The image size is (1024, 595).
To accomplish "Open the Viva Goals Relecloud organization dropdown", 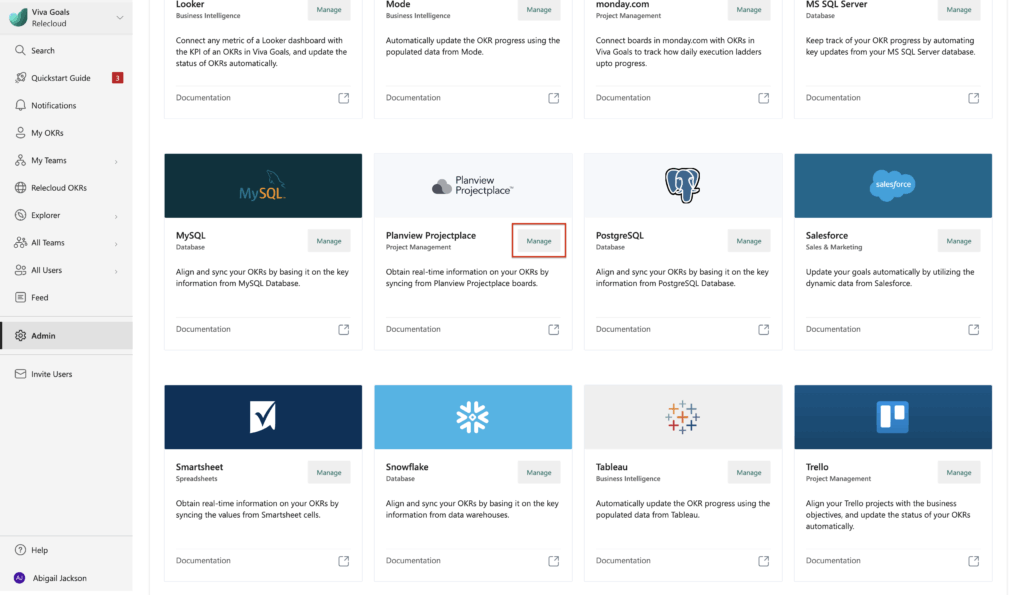I will point(66,18).
